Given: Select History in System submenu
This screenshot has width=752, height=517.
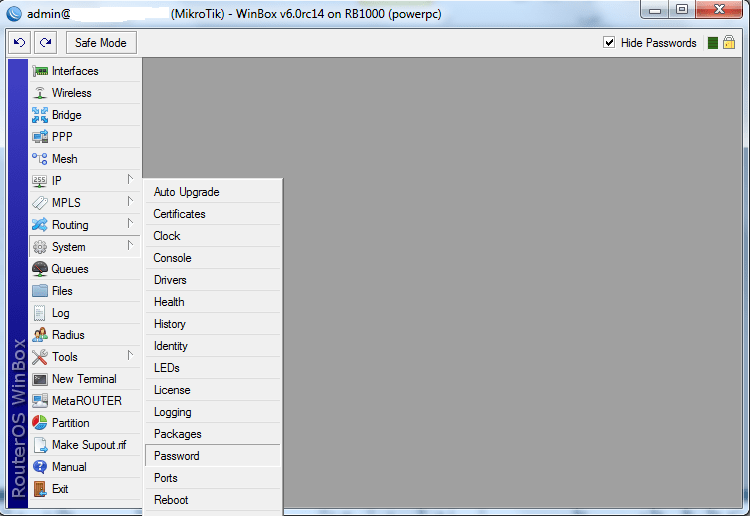Looking at the screenshot, I should click(213, 324).
